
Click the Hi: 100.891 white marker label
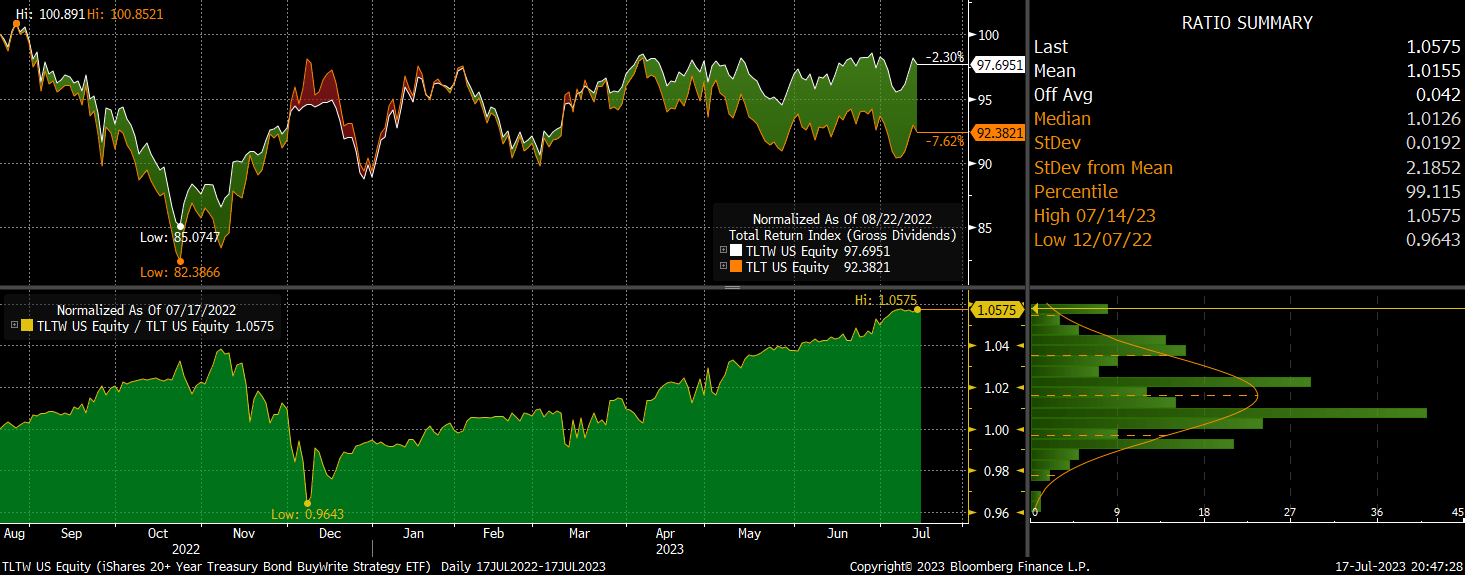(49, 14)
